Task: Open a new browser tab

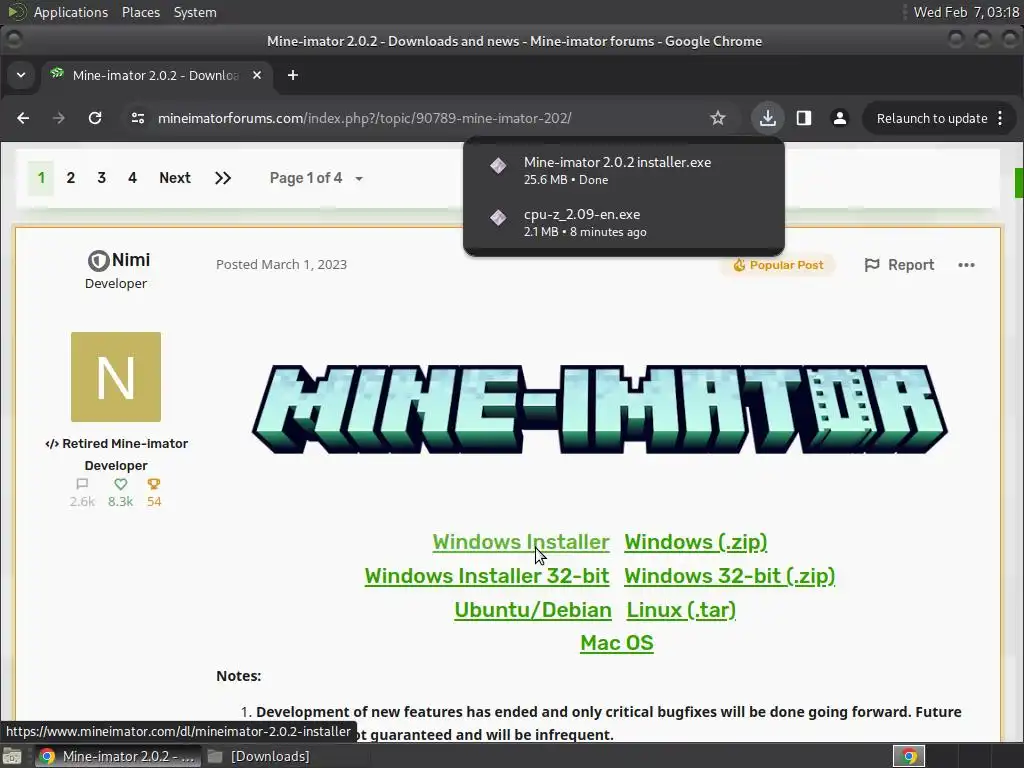Action: [x=293, y=75]
